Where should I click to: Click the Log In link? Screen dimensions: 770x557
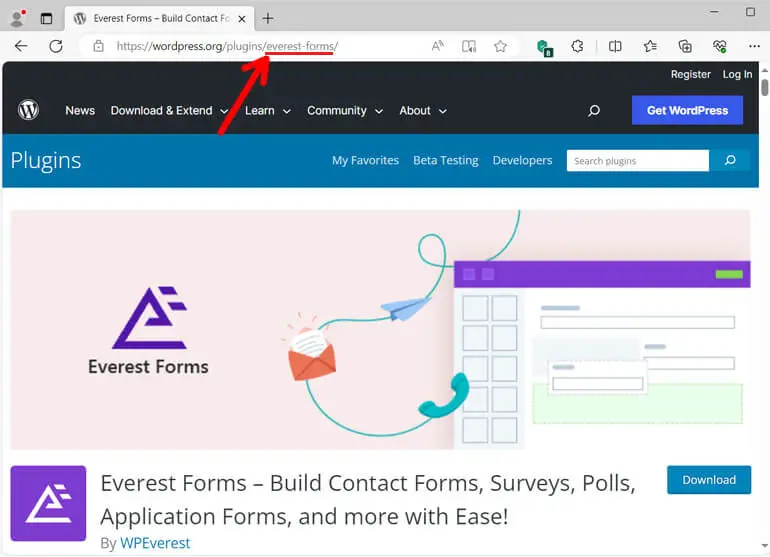tap(737, 74)
